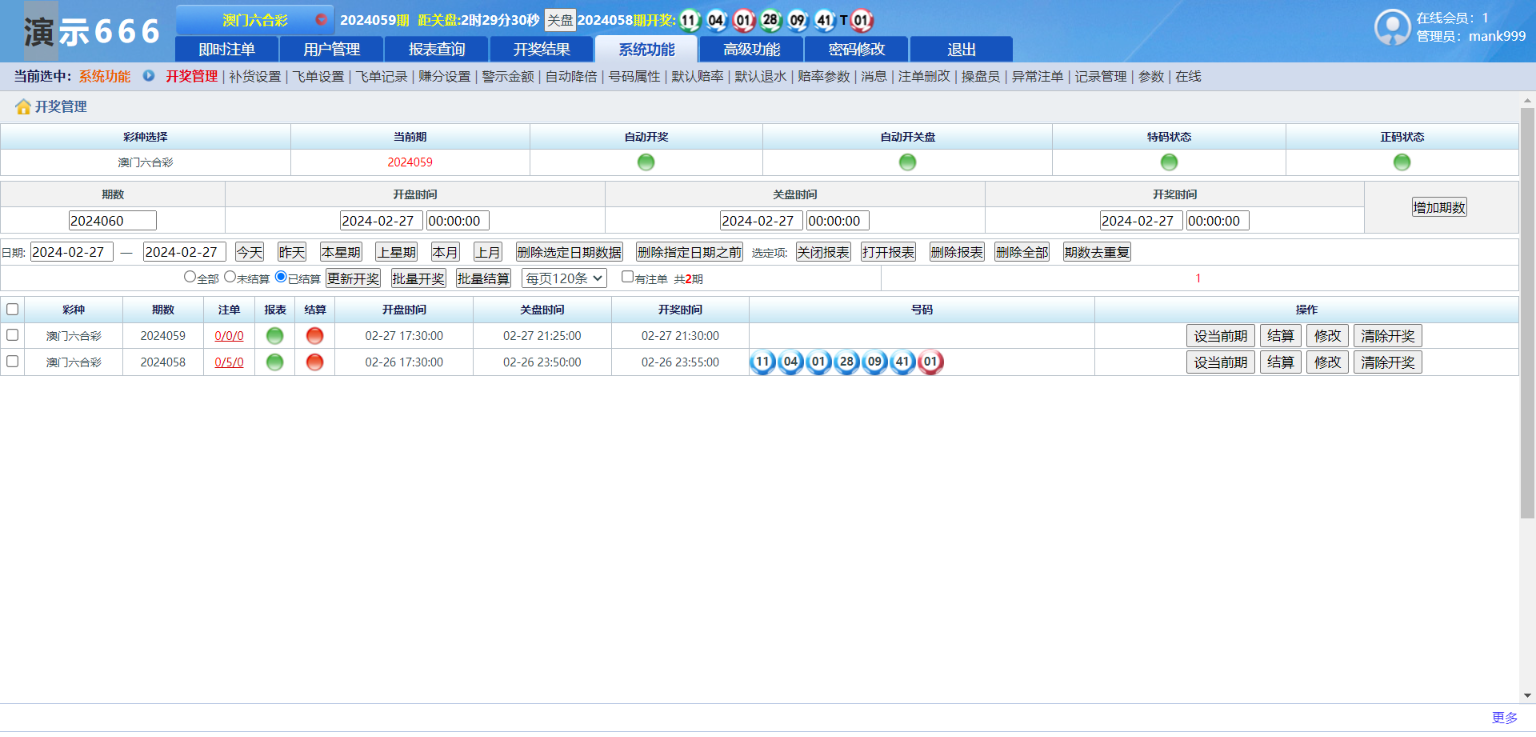
Task: Click the 退出 logout tab
Action: click(962, 49)
